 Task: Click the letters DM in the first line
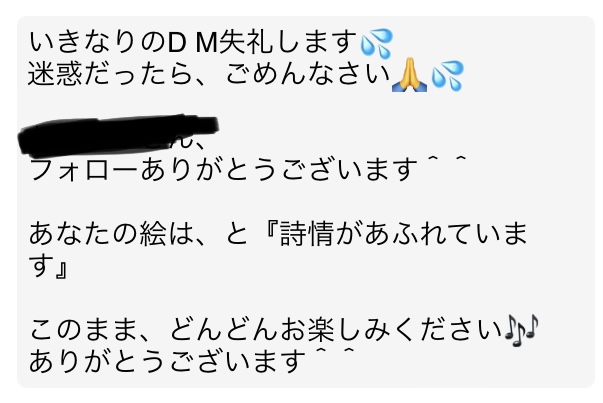point(193,42)
